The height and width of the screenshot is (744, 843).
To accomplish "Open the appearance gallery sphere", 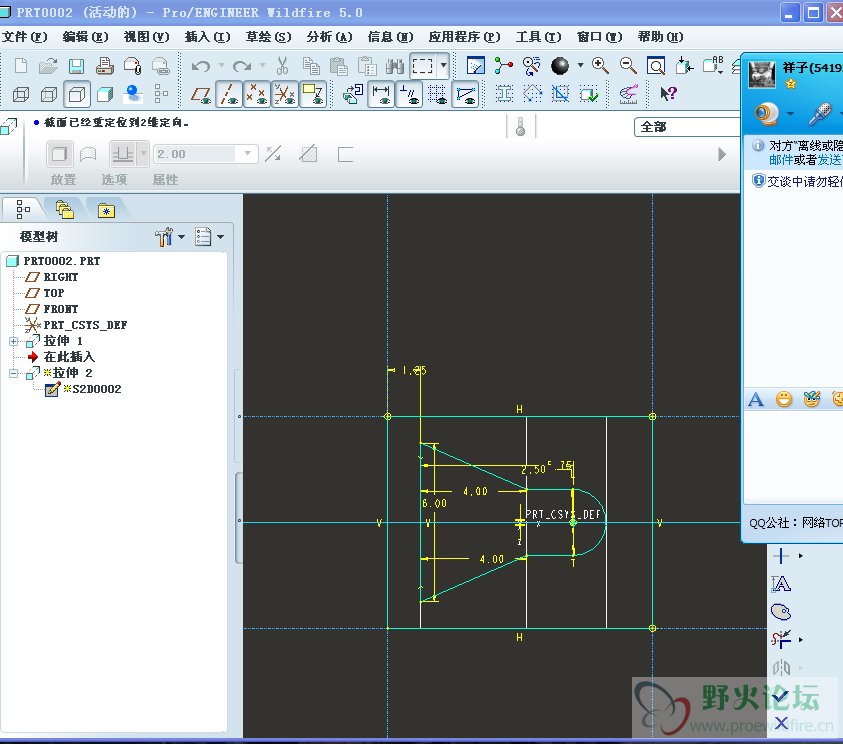I will 560,66.
